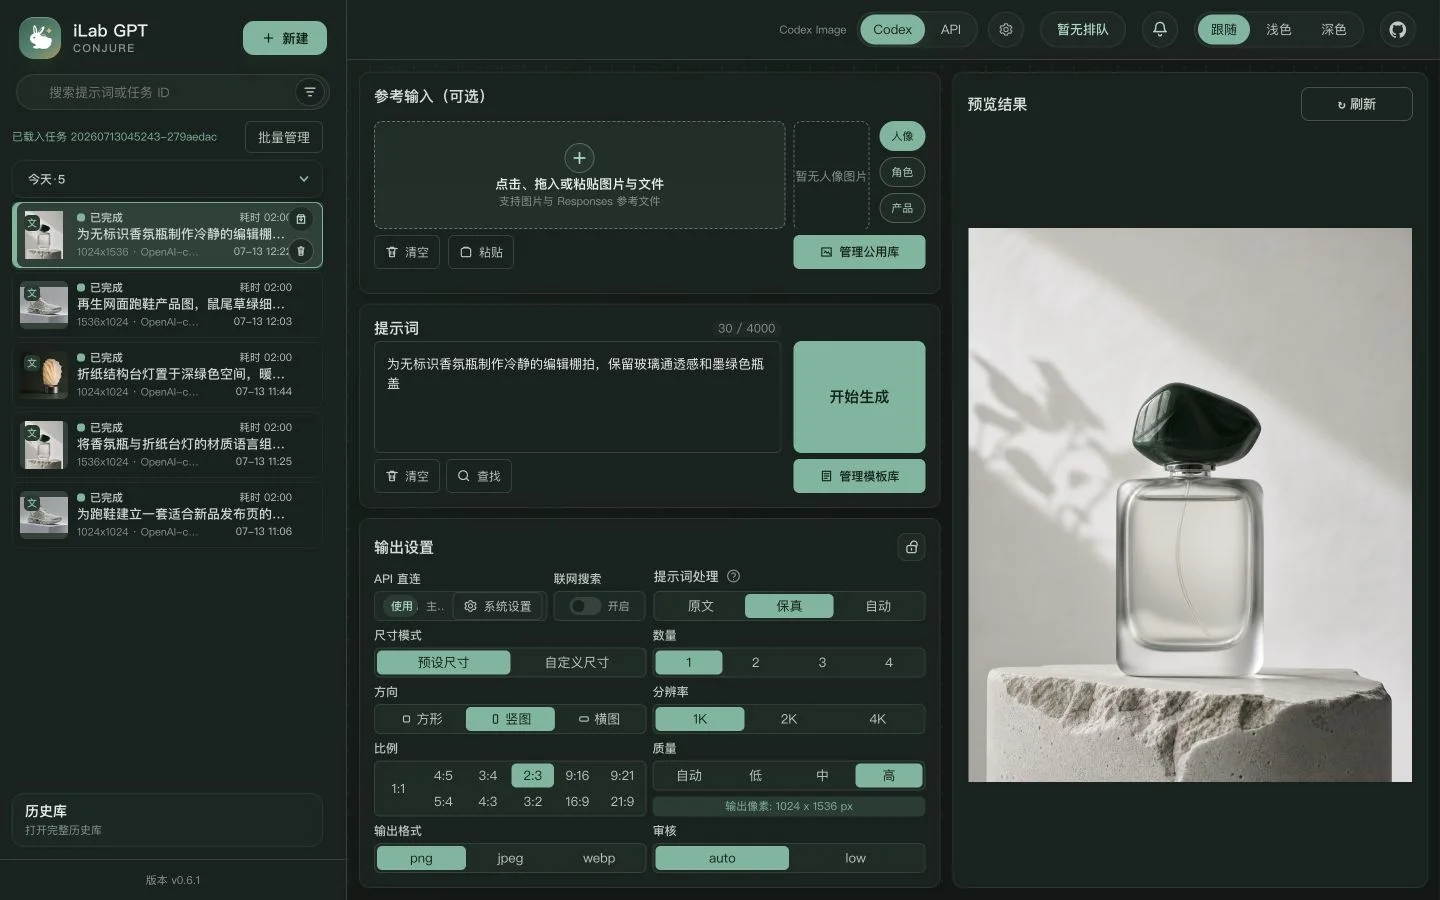Open the GitHub icon link
1440x900 pixels.
tap(1398, 30)
